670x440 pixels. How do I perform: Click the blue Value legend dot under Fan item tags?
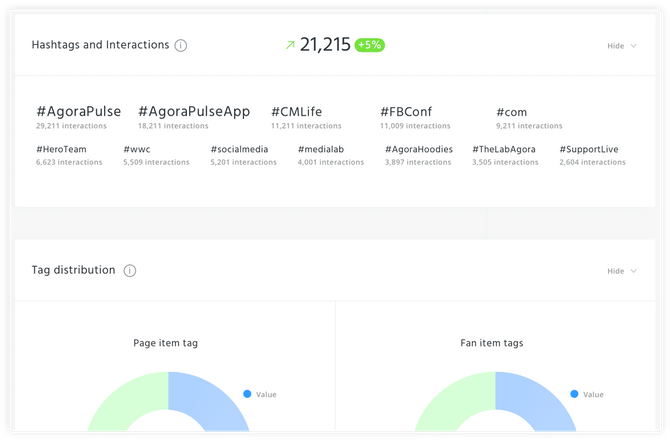click(573, 394)
